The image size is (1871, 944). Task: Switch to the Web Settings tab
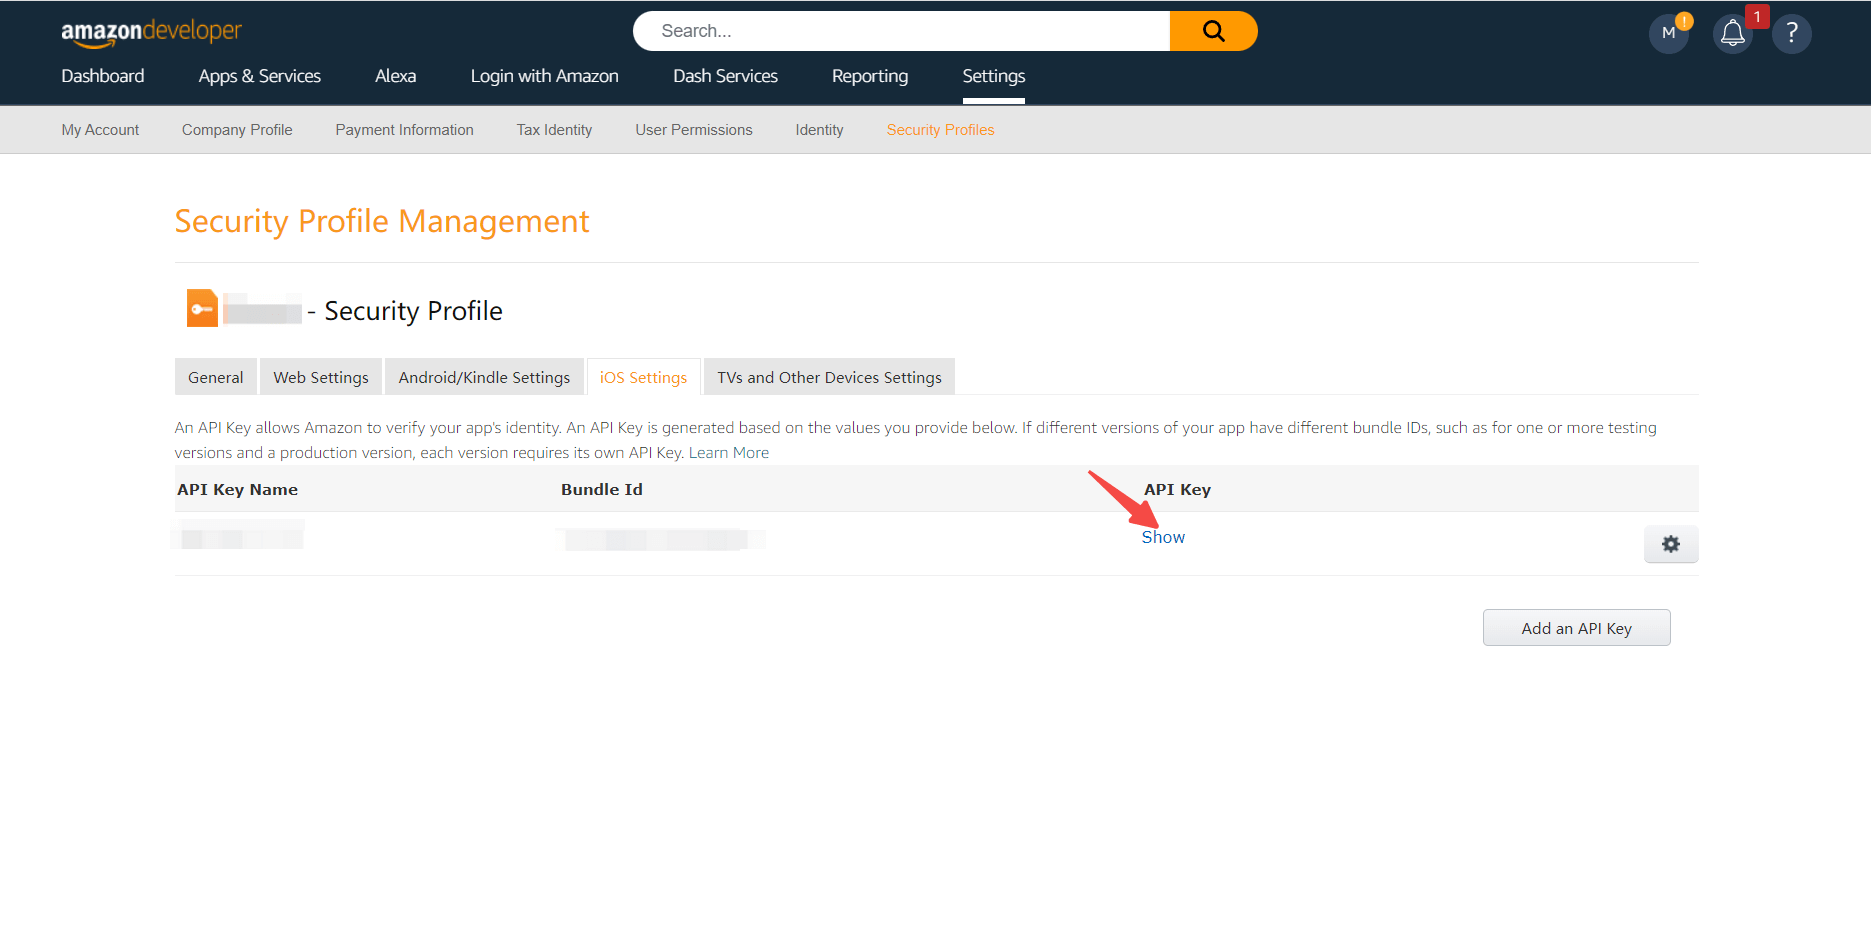321,377
